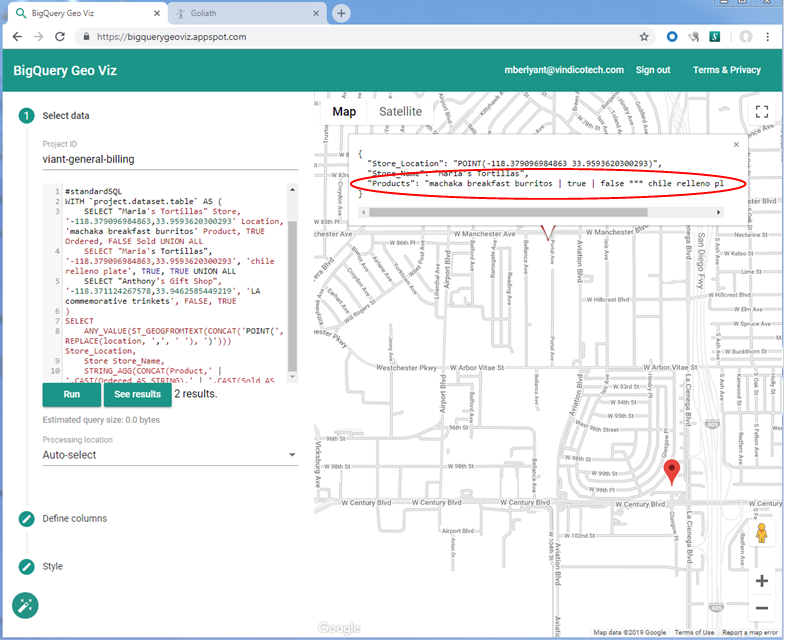This screenshot has width=785, height=641.
Task: Click the query editor scrollbar down arrow
Action: (292, 377)
